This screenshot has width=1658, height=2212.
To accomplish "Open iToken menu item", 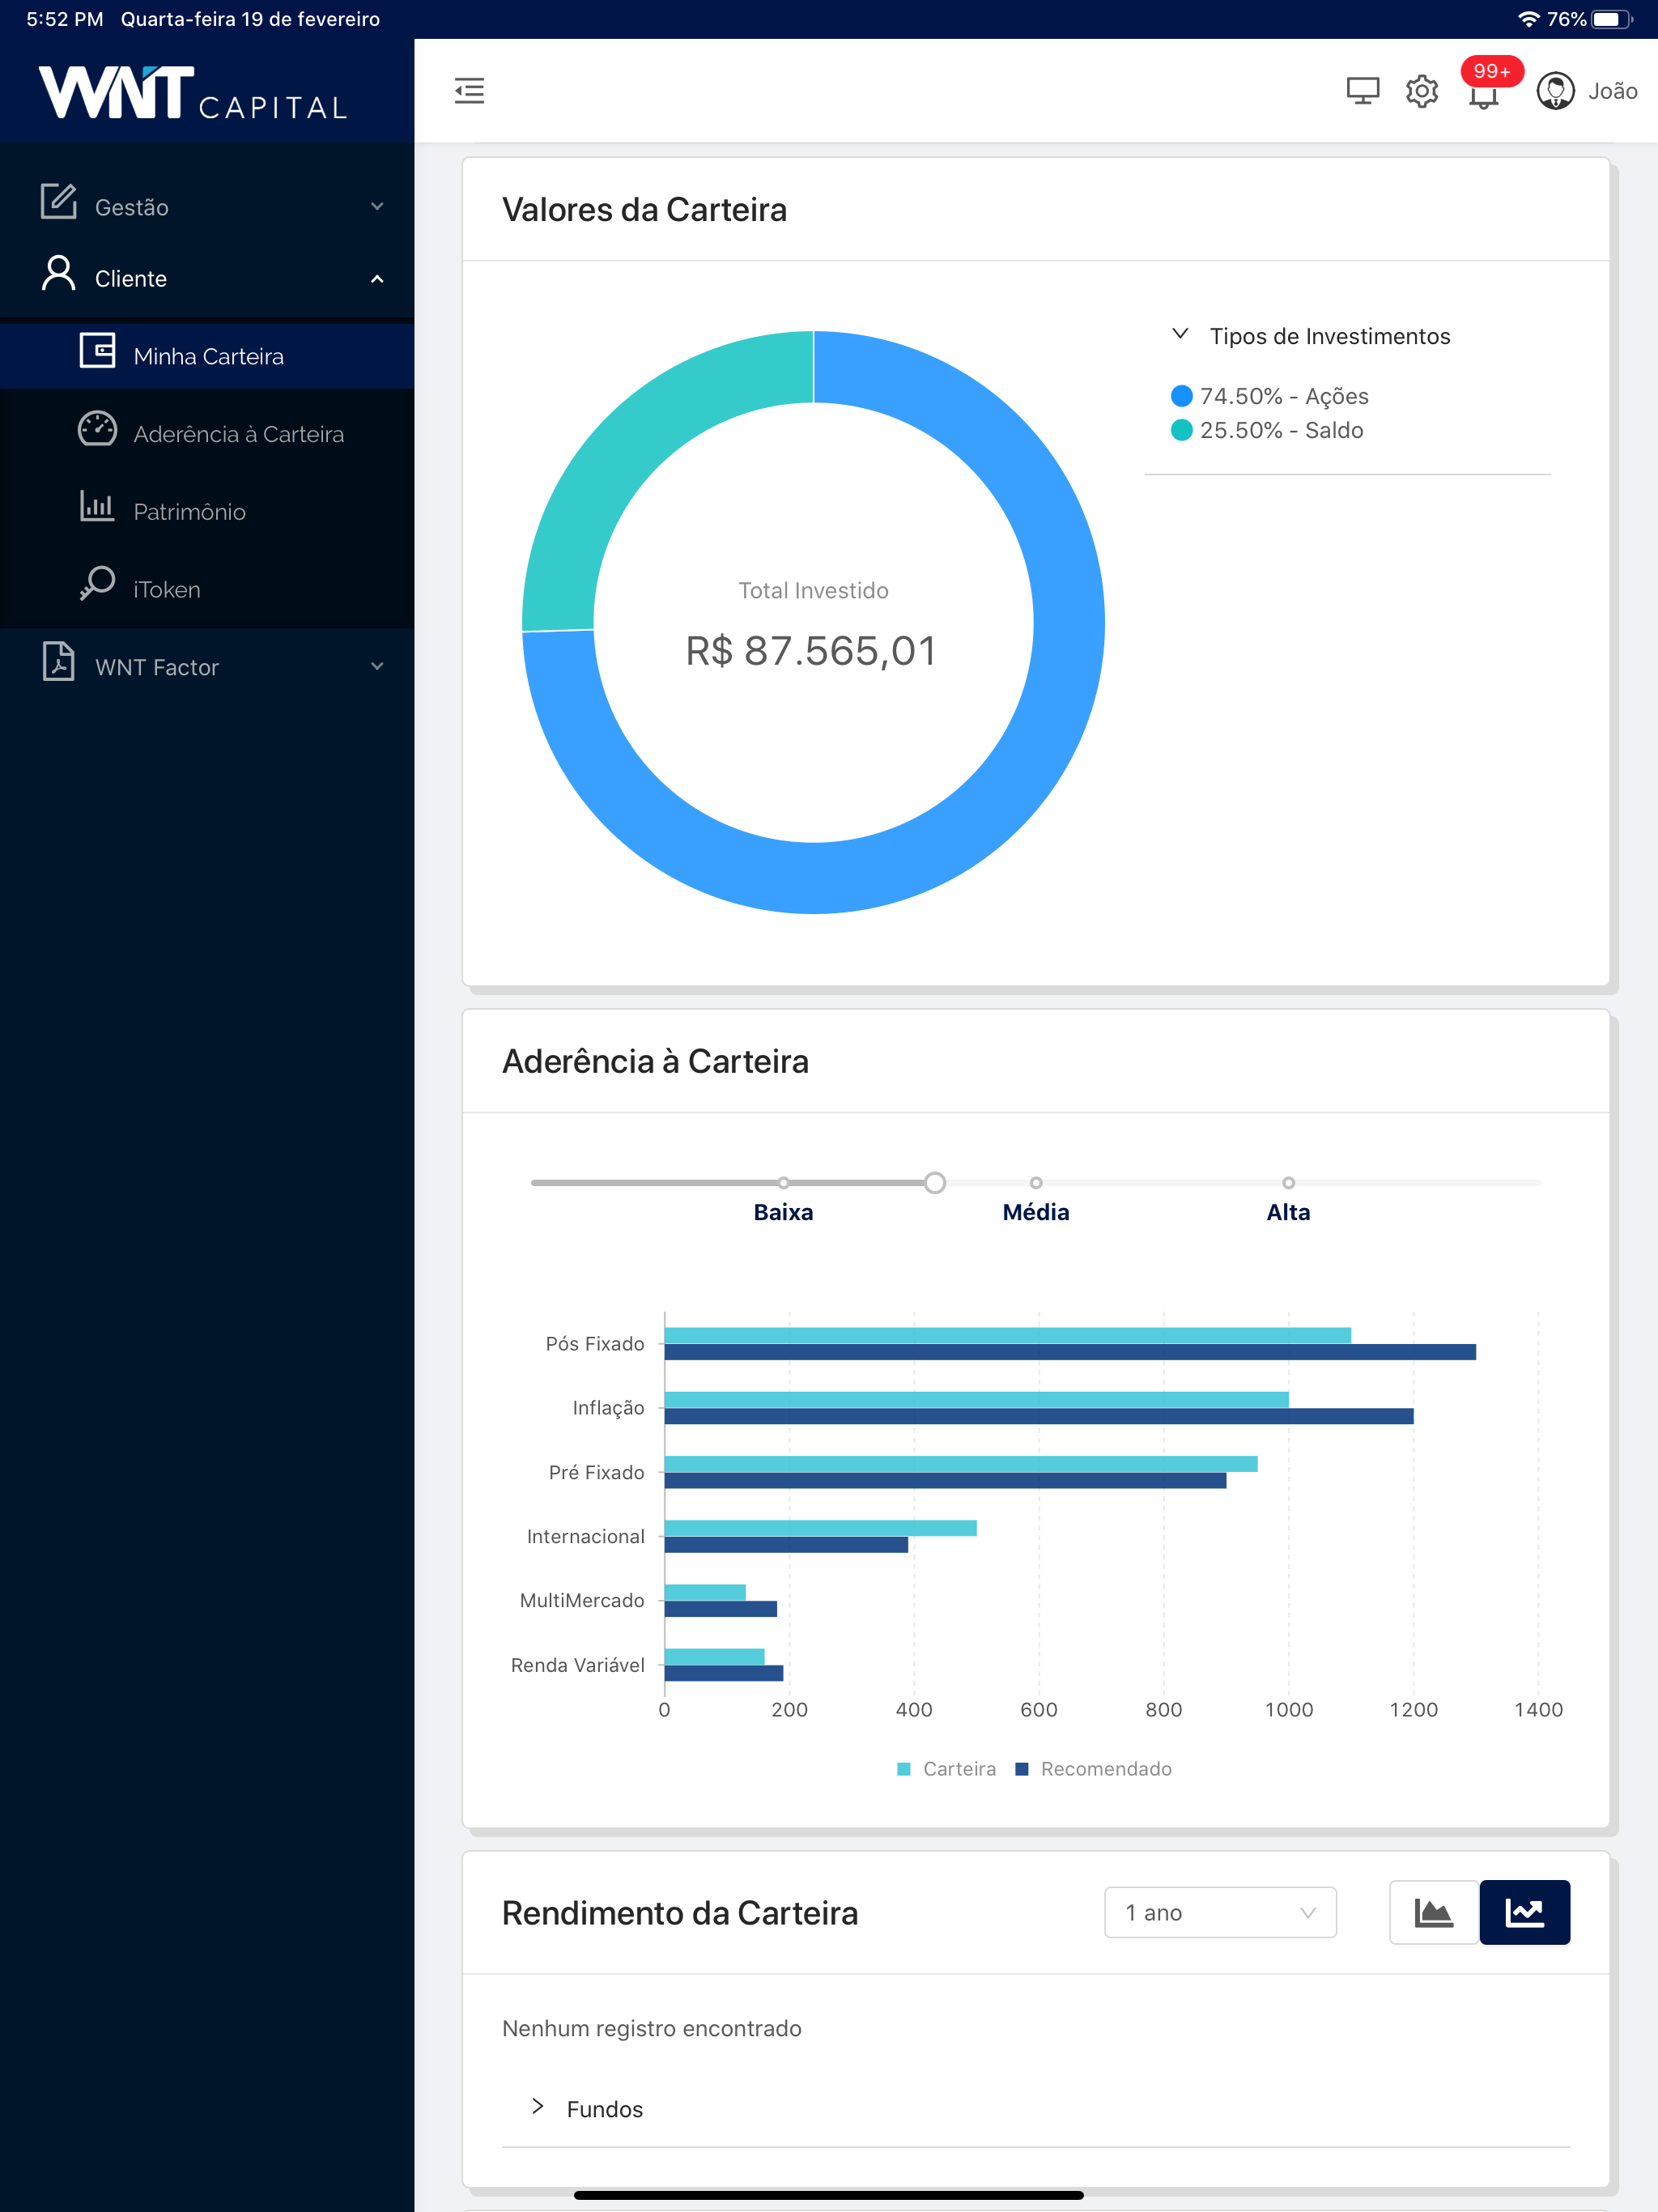I will pyautogui.click(x=207, y=589).
